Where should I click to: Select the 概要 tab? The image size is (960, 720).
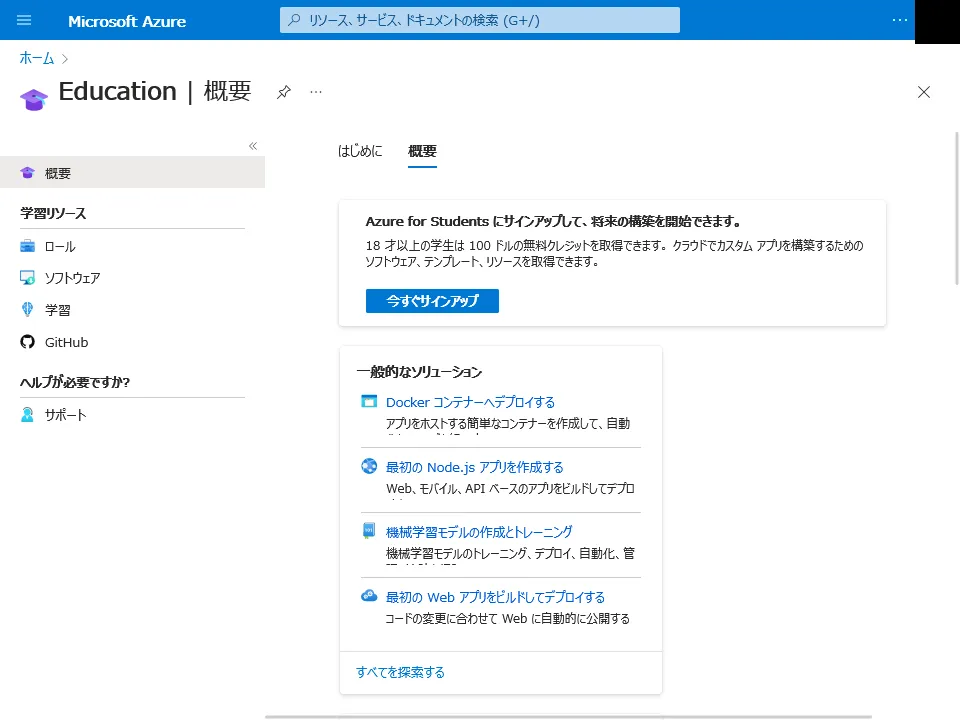(x=422, y=151)
